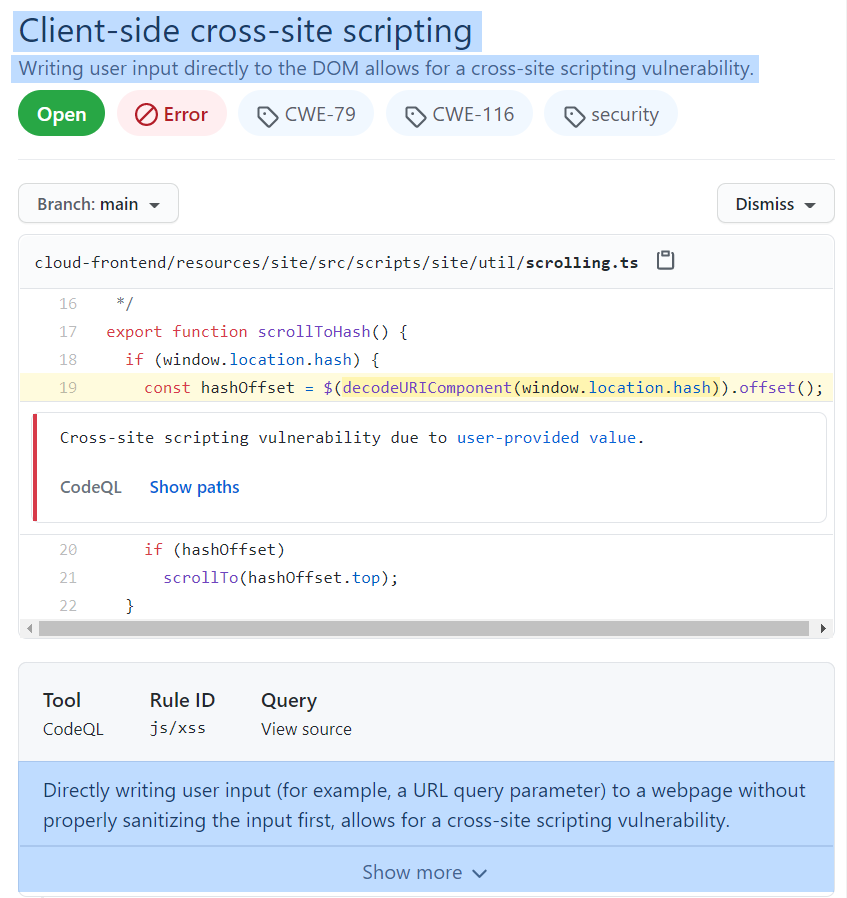
Task: Expand description with Show more
Action: tap(425, 872)
